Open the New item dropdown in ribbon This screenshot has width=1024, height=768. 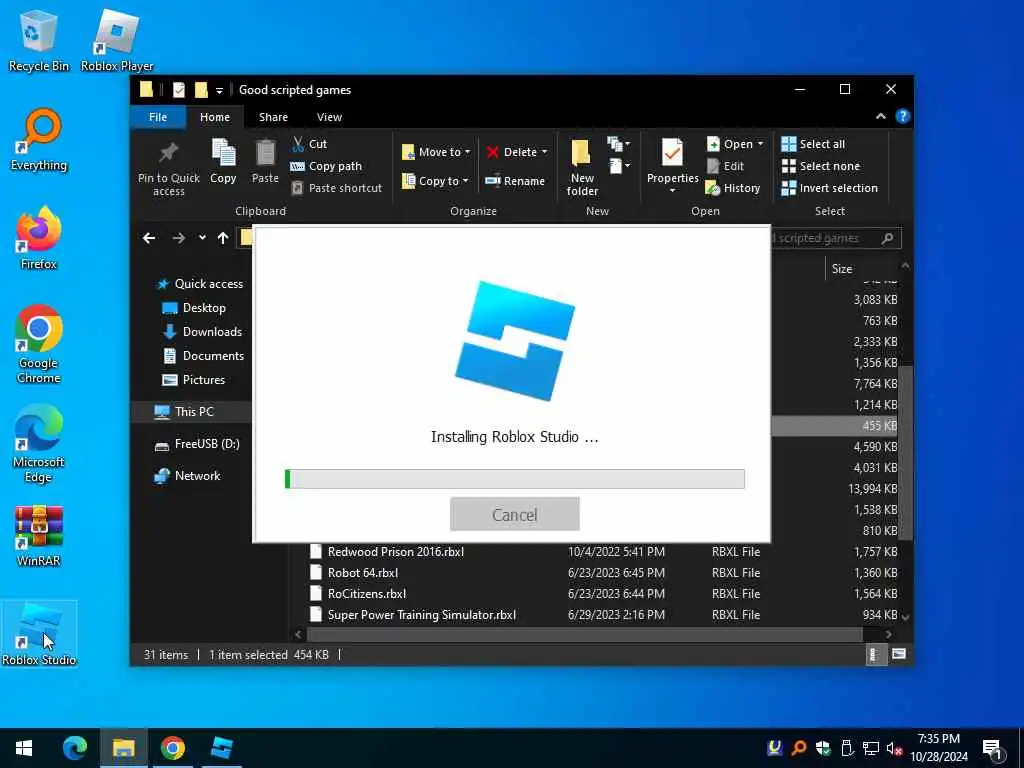coord(618,143)
